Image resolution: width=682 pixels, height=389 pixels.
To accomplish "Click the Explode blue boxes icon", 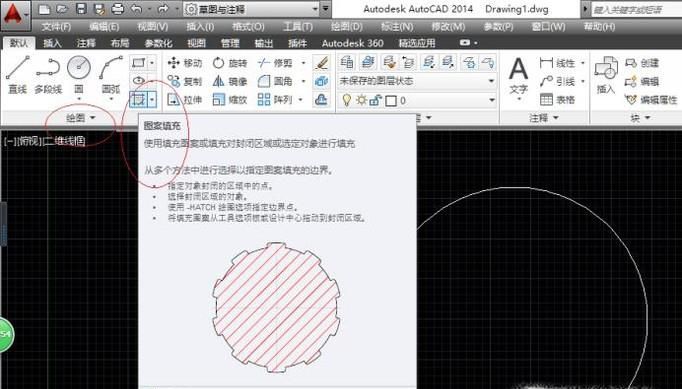I will tap(321, 81).
